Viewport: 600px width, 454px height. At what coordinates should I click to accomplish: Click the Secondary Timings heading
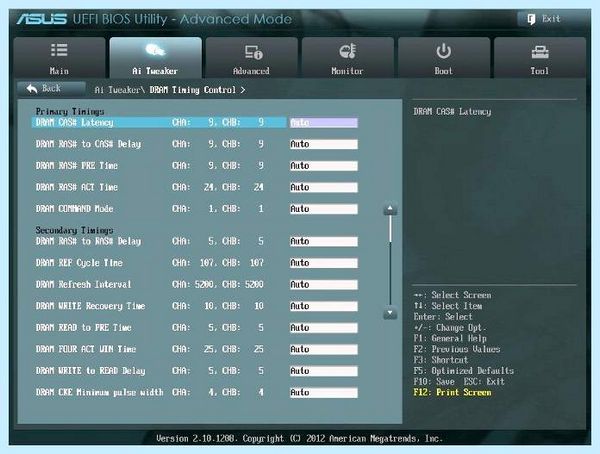tap(74, 230)
